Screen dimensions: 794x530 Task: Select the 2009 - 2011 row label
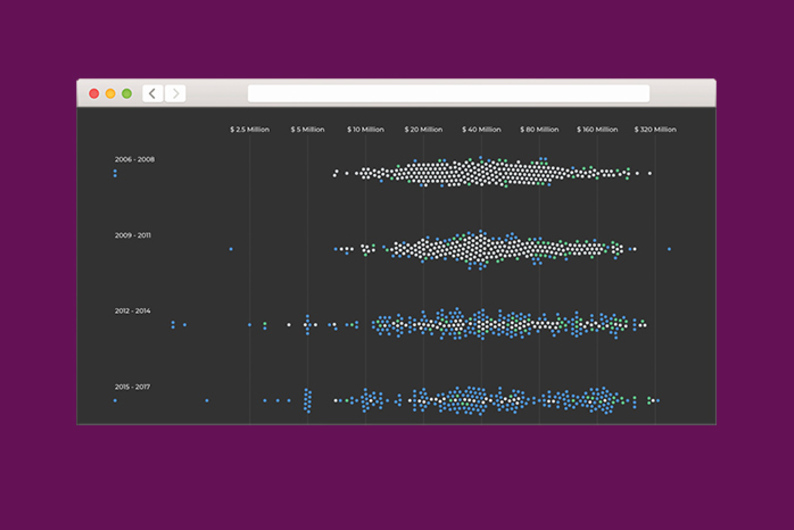point(134,235)
